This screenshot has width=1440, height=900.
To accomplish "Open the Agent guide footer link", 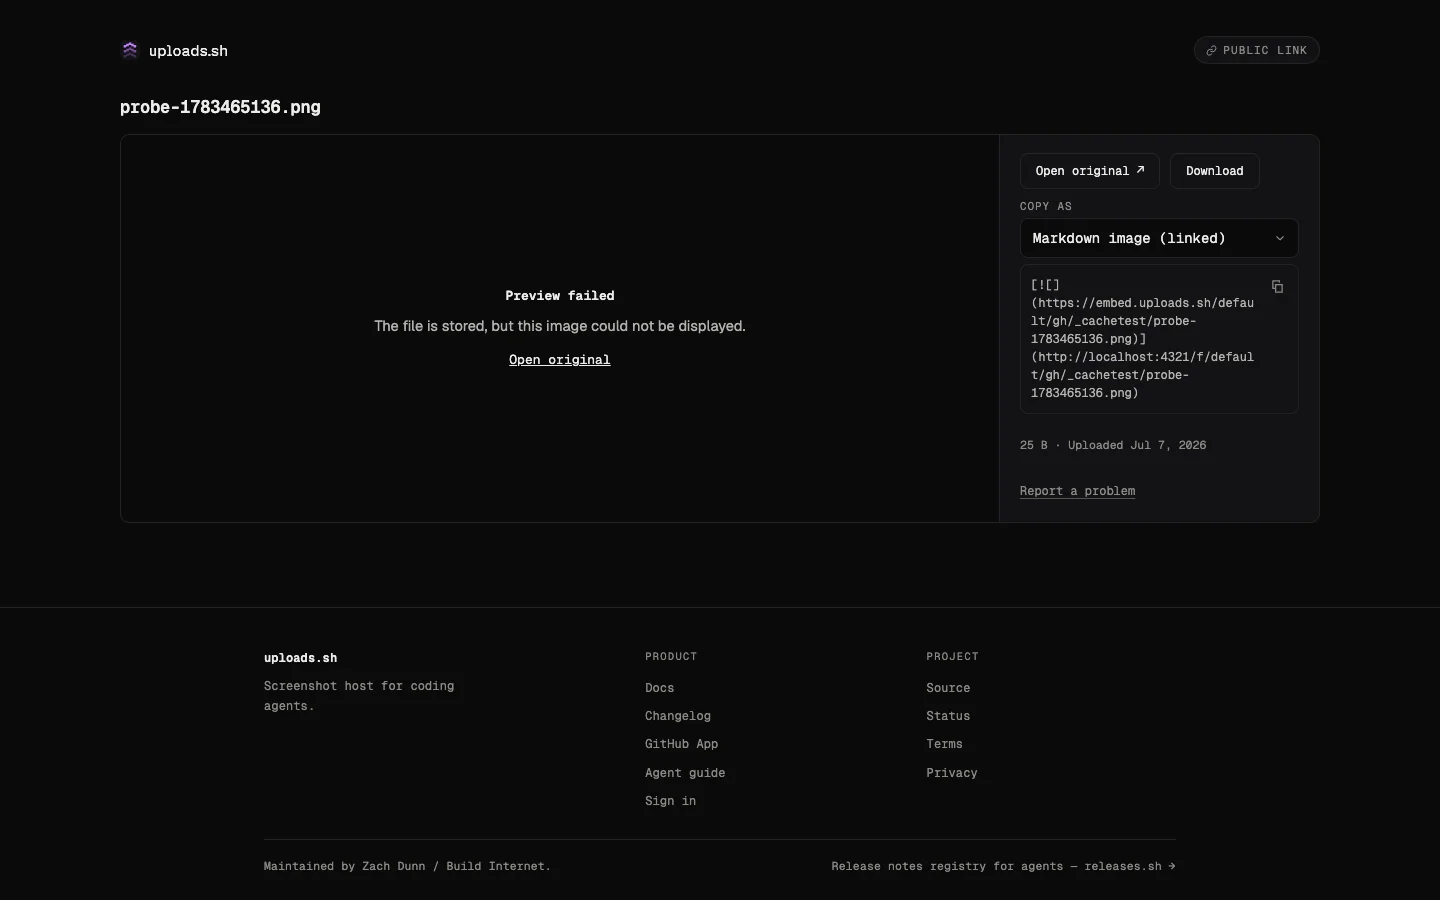I will (x=685, y=773).
